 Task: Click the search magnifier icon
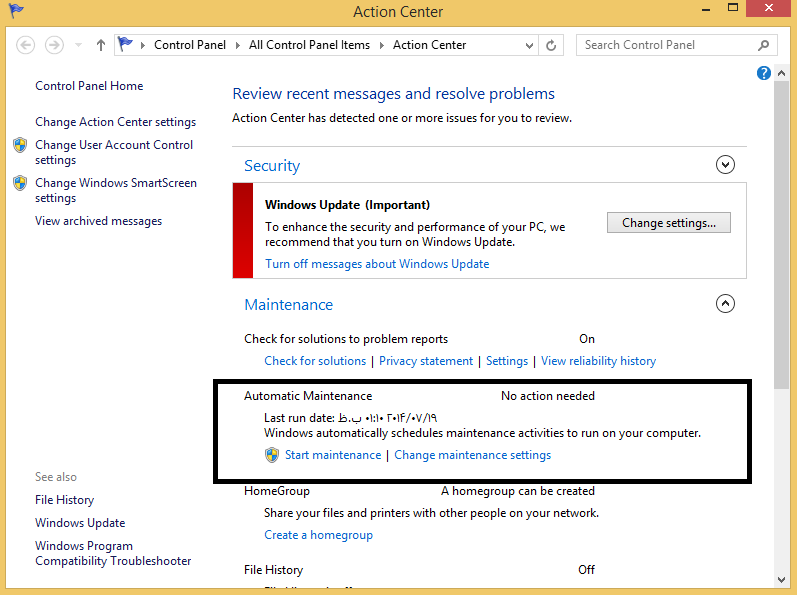(763, 45)
